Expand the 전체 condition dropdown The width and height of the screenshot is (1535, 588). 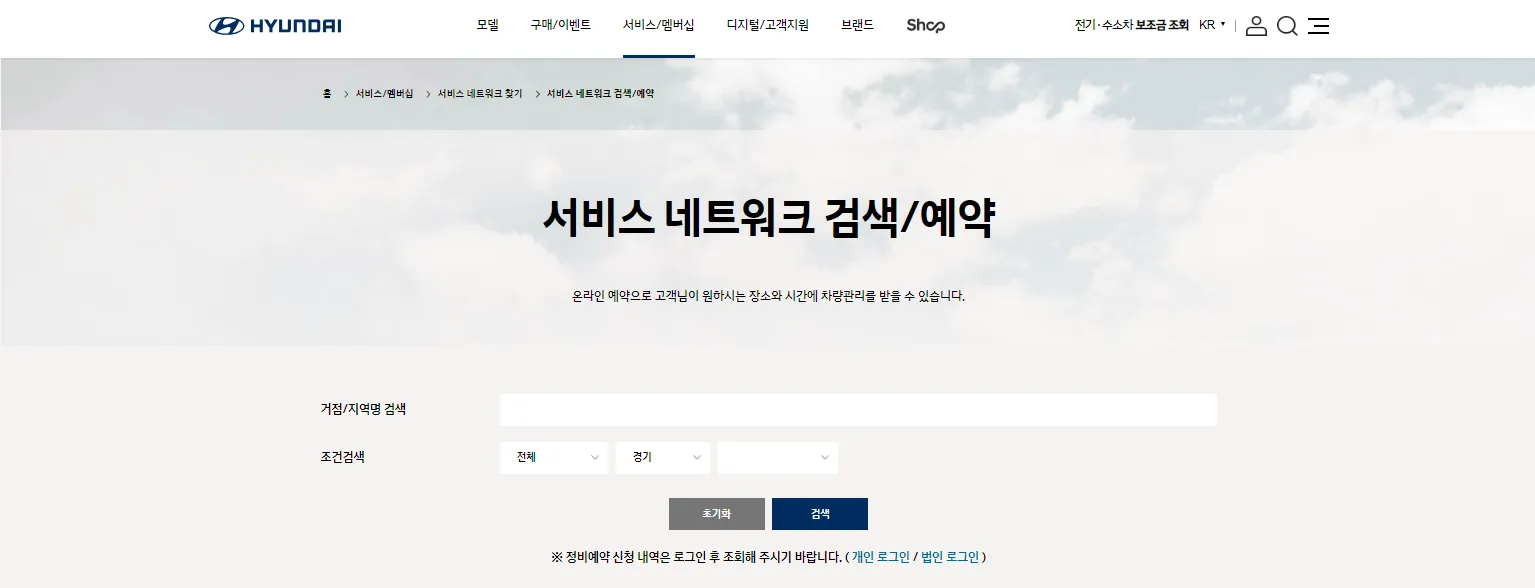pyautogui.click(x=553, y=457)
